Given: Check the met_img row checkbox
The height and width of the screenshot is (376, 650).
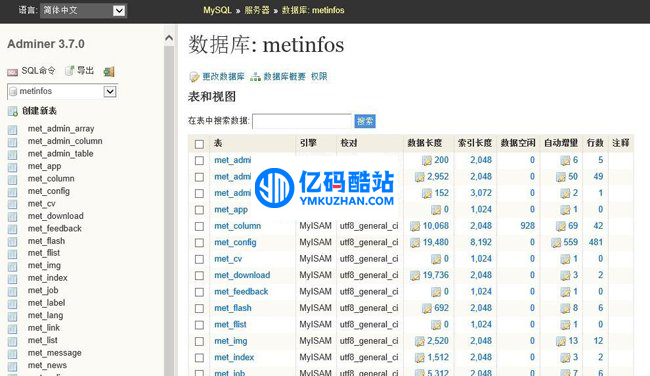Looking at the screenshot, I should click(x=199, y=341).
